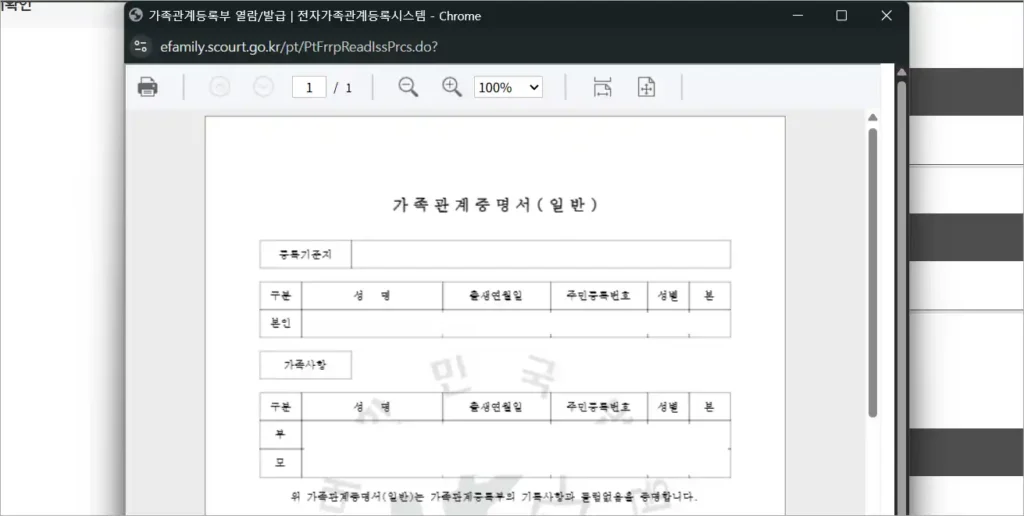Click total page count text '/ 1'
1024x516 pixels.
pyautogui.click(x=344, y=88)
